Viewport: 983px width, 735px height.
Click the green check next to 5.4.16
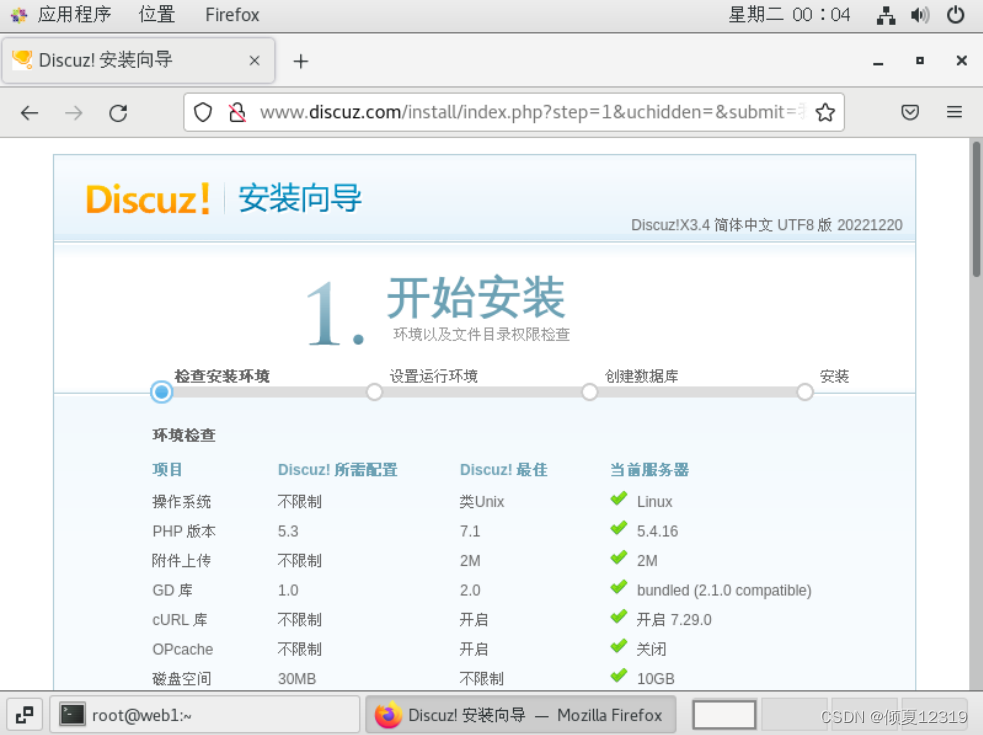[619, 529]
